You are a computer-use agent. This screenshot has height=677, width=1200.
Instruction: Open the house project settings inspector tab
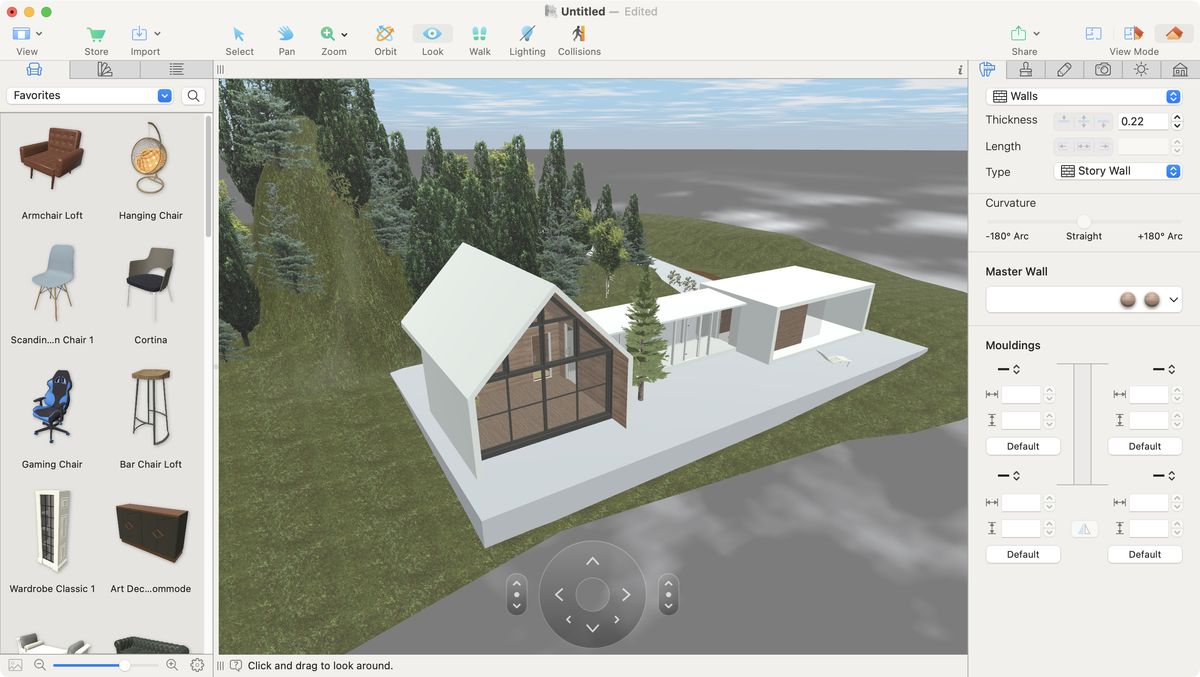pyautogui.click(x=1180, y=69)
